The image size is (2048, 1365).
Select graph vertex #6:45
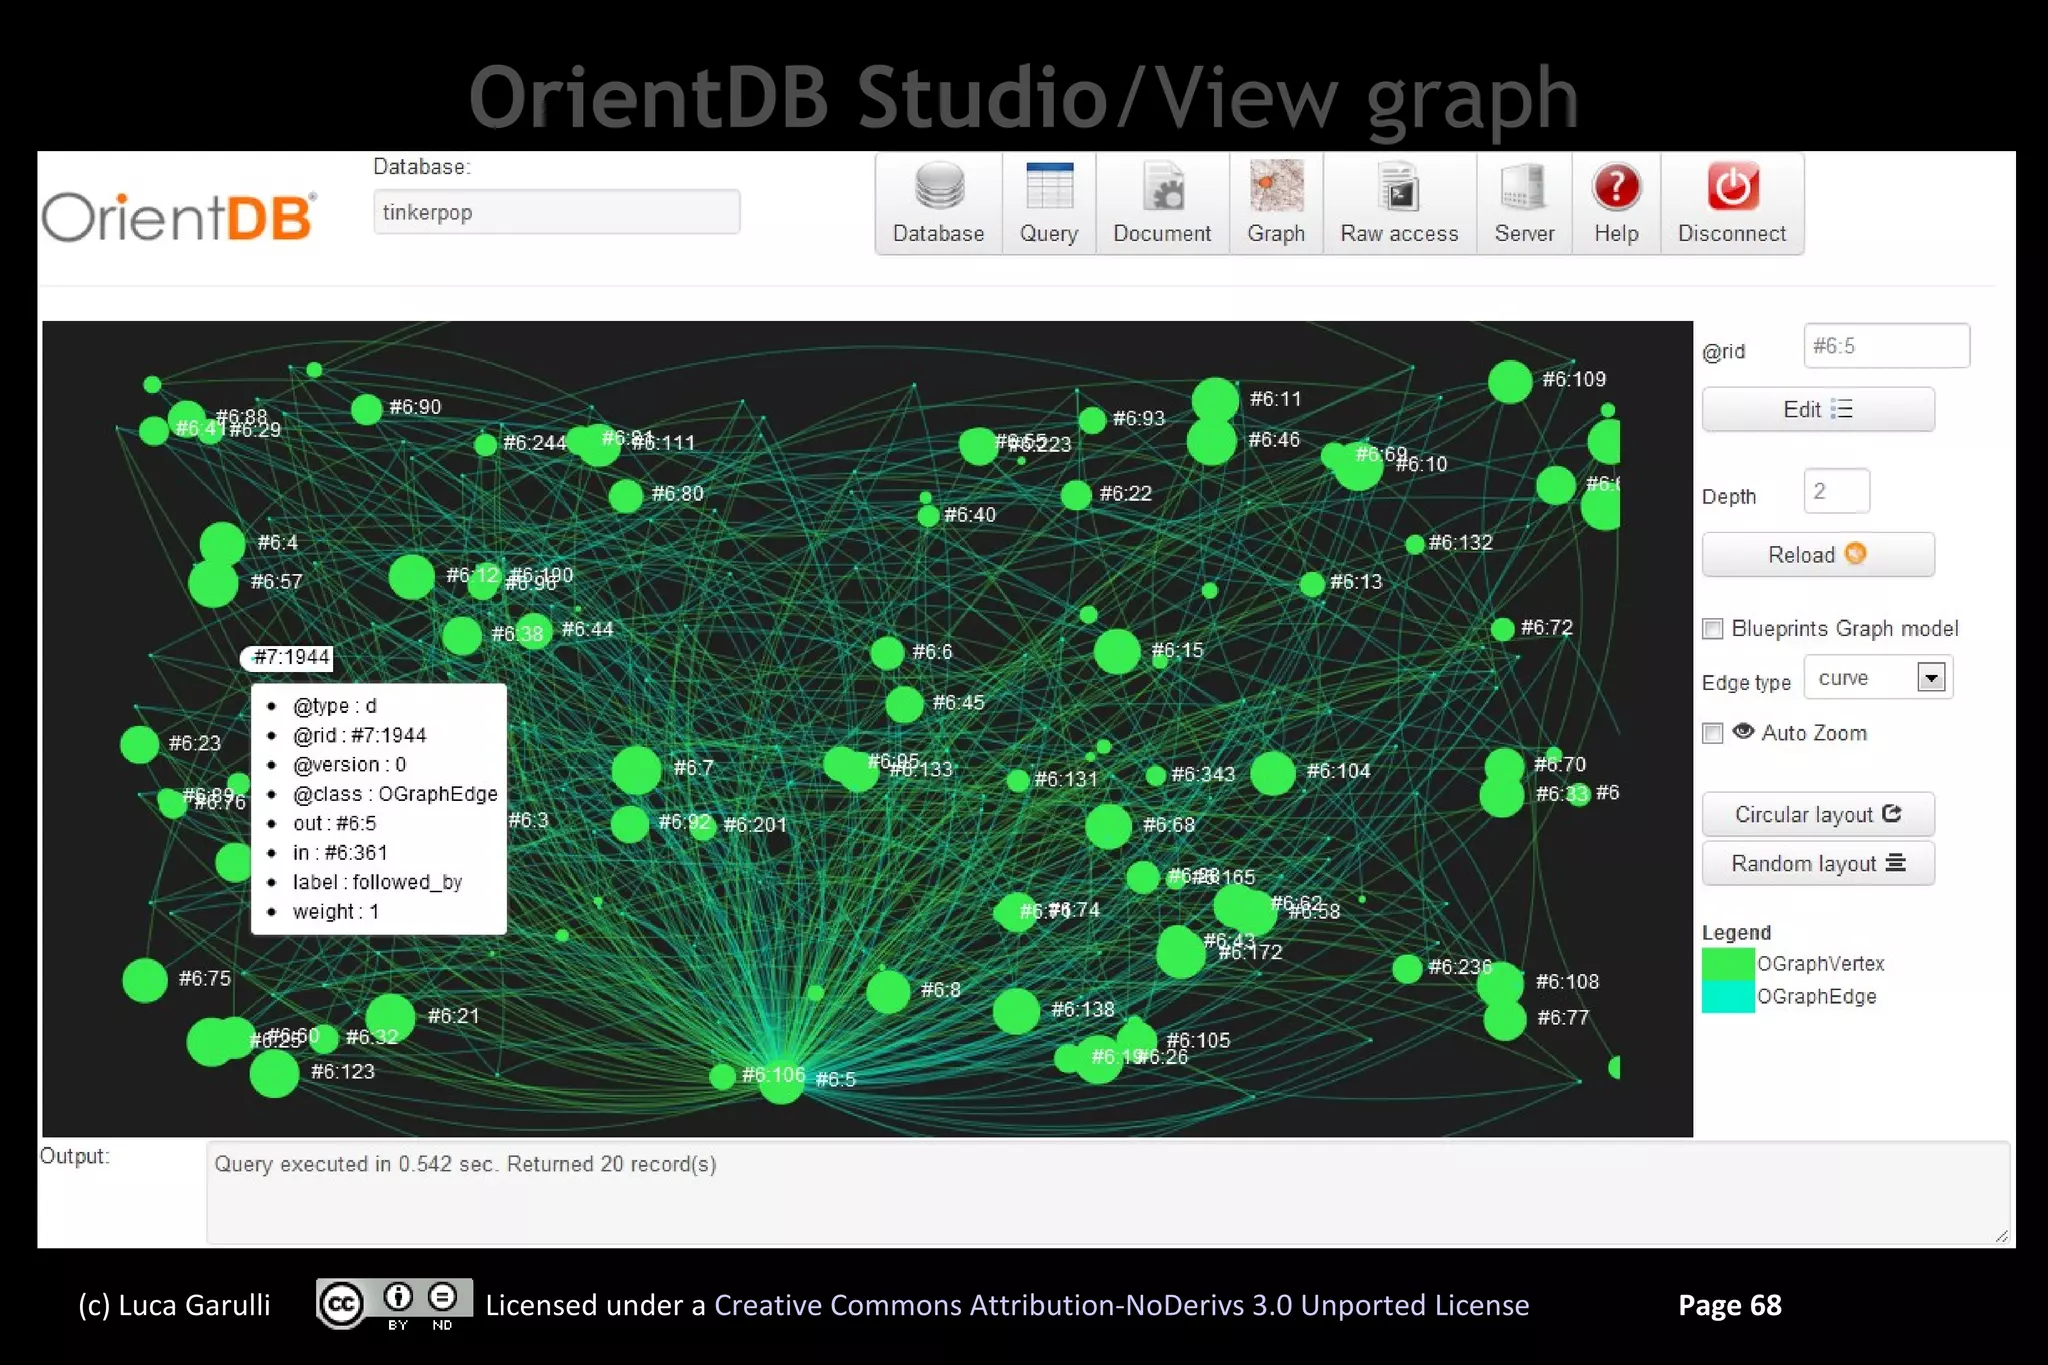tap(904, 704)
